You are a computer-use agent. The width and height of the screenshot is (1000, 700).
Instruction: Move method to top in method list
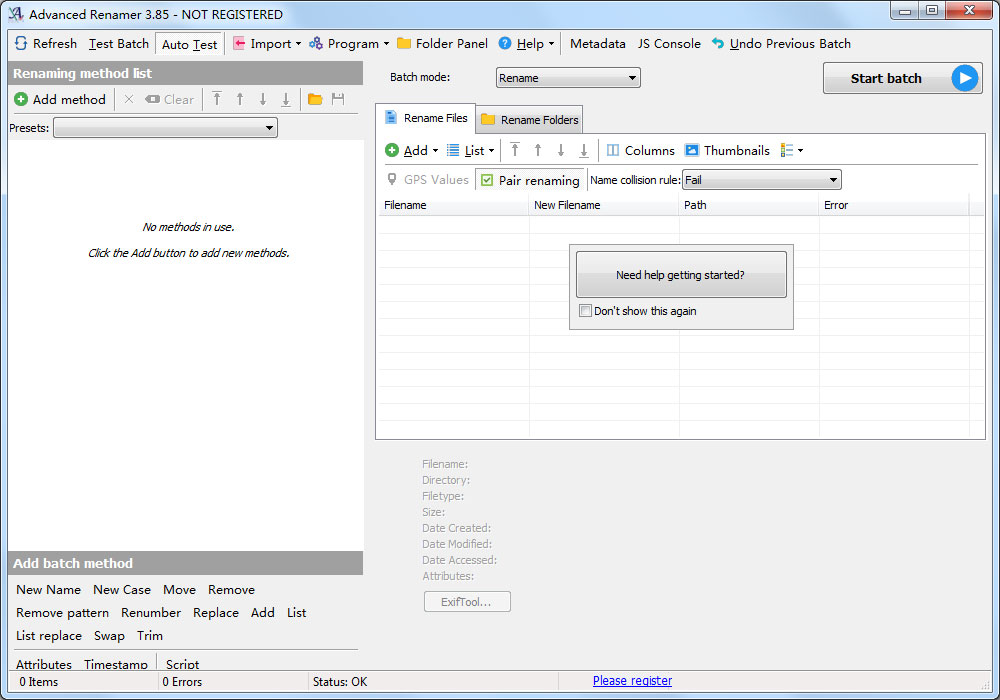[x=217, y=99]
